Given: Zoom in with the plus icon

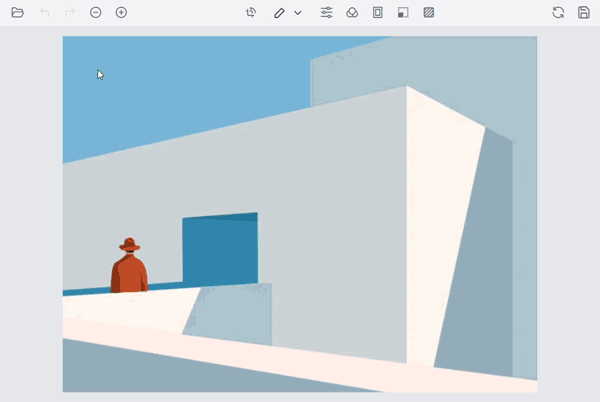Looking at the screenshot, I should tap(122, 13).
